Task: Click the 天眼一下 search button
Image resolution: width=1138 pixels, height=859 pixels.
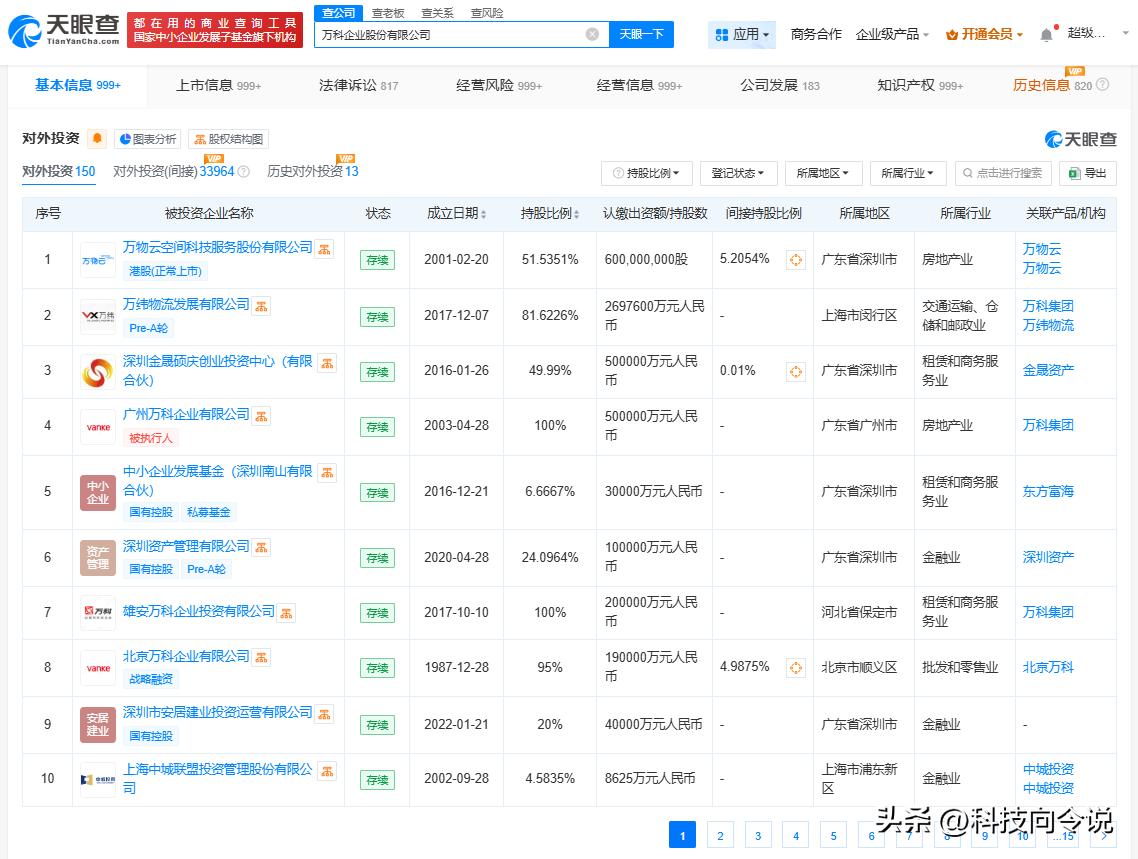Action: [x=642, y=34]
